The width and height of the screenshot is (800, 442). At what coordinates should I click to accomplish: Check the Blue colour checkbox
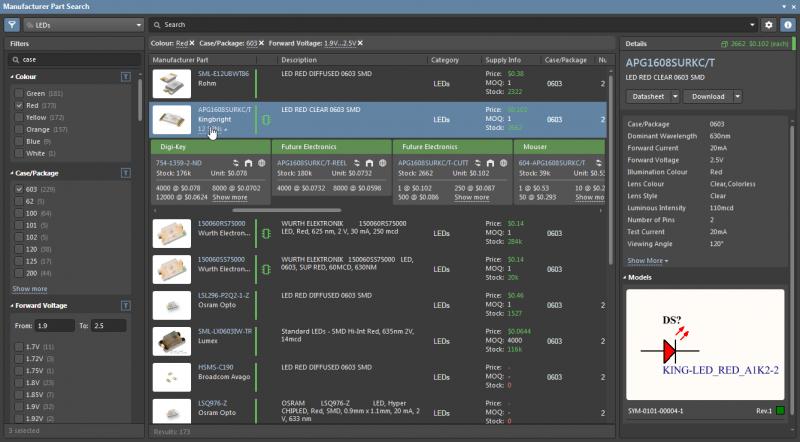(19, 141)
